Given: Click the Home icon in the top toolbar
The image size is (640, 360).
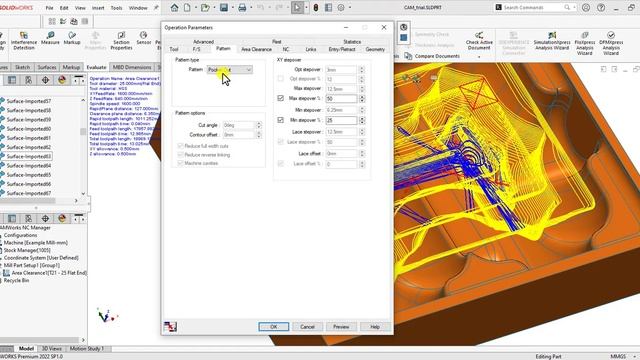Looking at the screenshot, I should [x=174, y=7].
